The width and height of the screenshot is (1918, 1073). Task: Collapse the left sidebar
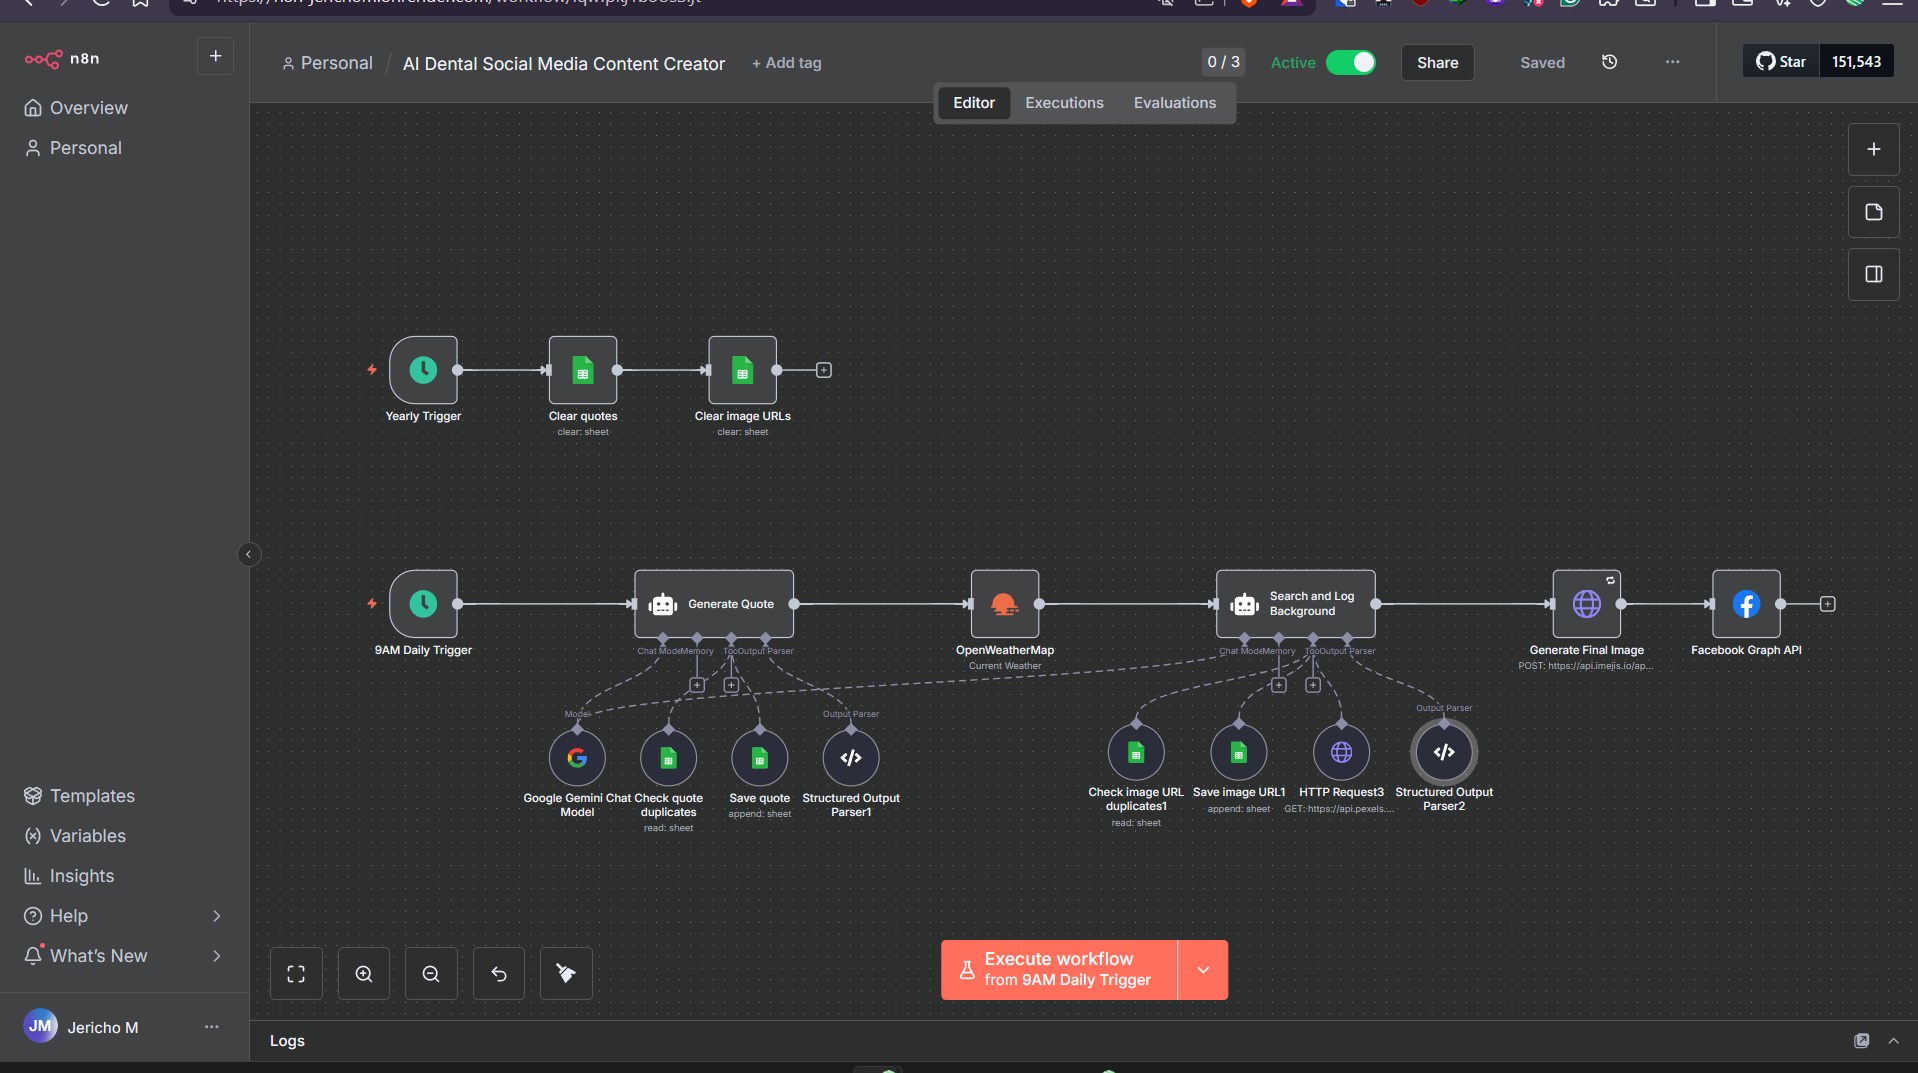click(x=249, y=554)
